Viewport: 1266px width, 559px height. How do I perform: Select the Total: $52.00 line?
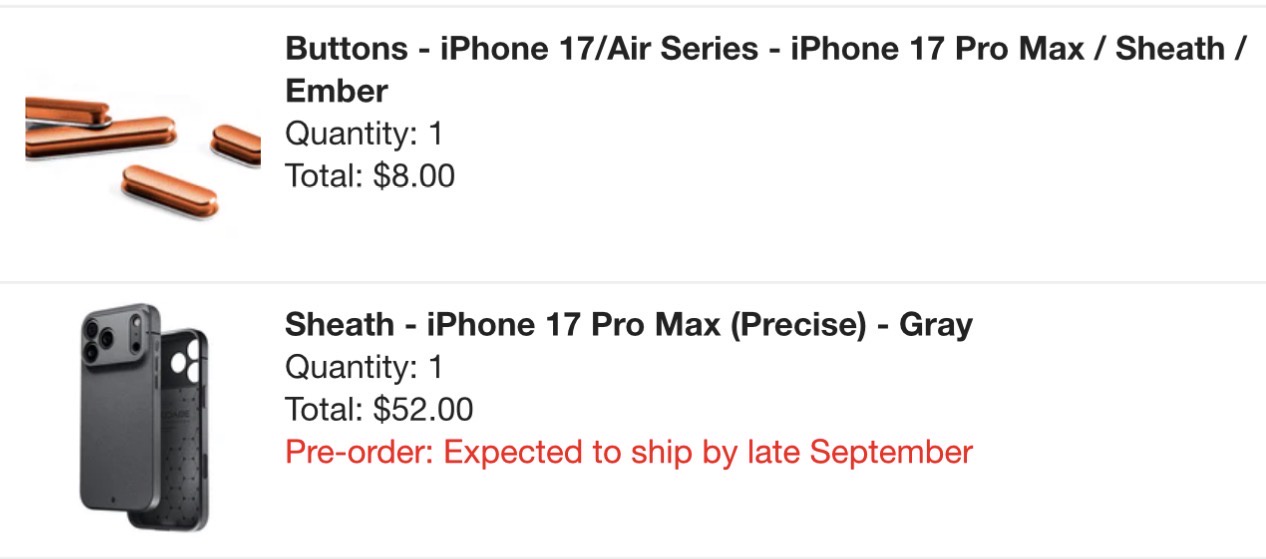pyautogui.click(x=379, y=410)
